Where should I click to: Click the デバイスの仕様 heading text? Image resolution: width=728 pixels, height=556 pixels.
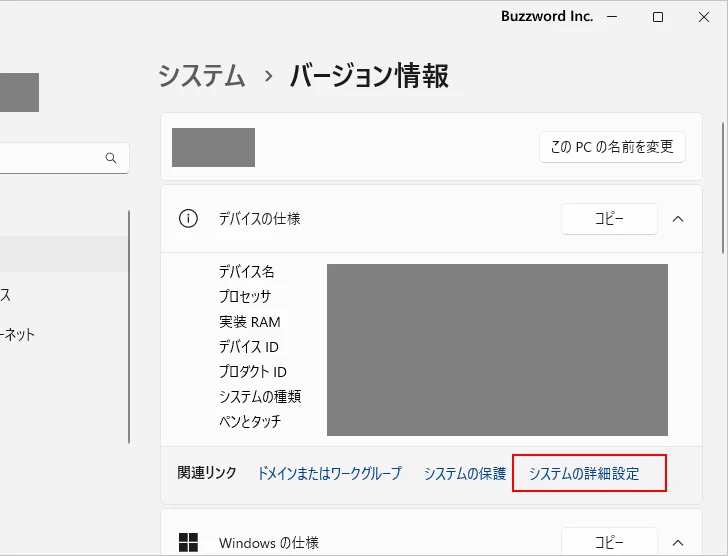coord(260,219)
